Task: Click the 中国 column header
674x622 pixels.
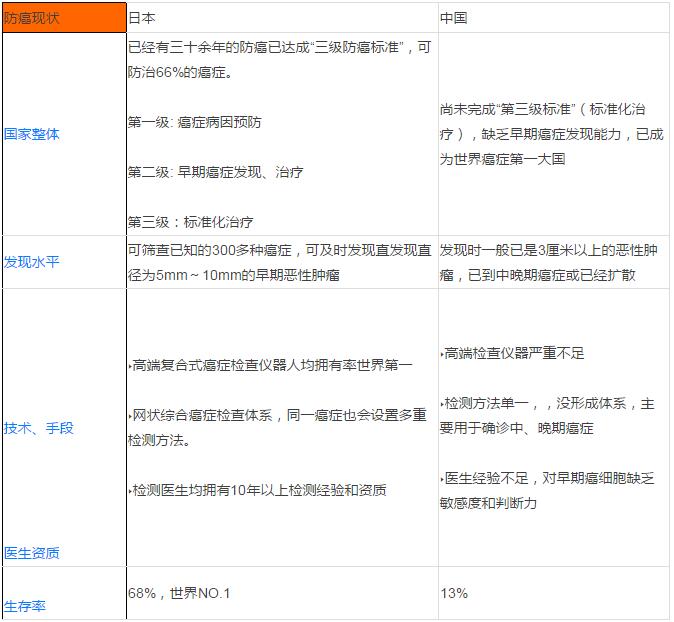Action: click(453, 18)
